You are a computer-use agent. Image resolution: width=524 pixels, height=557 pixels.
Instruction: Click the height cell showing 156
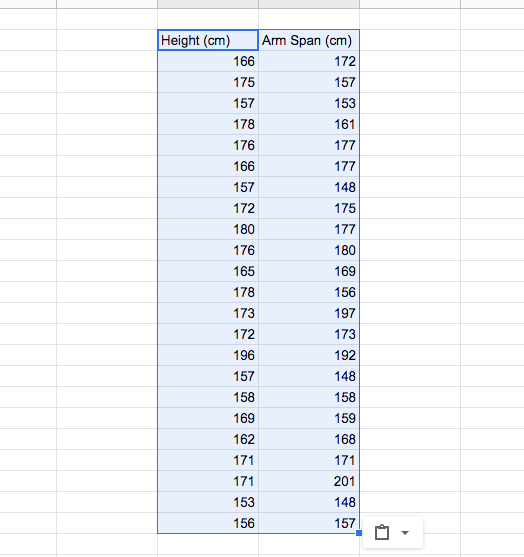(x=208, y=523)
